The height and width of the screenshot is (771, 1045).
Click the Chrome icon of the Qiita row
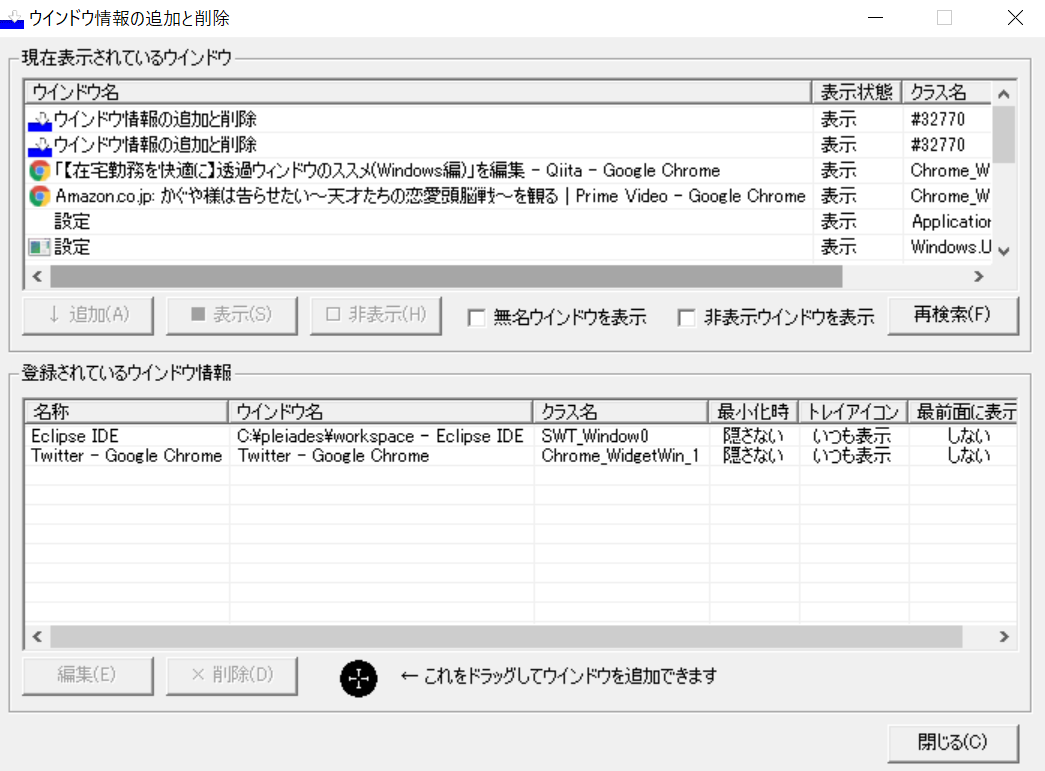click(39, 171)
